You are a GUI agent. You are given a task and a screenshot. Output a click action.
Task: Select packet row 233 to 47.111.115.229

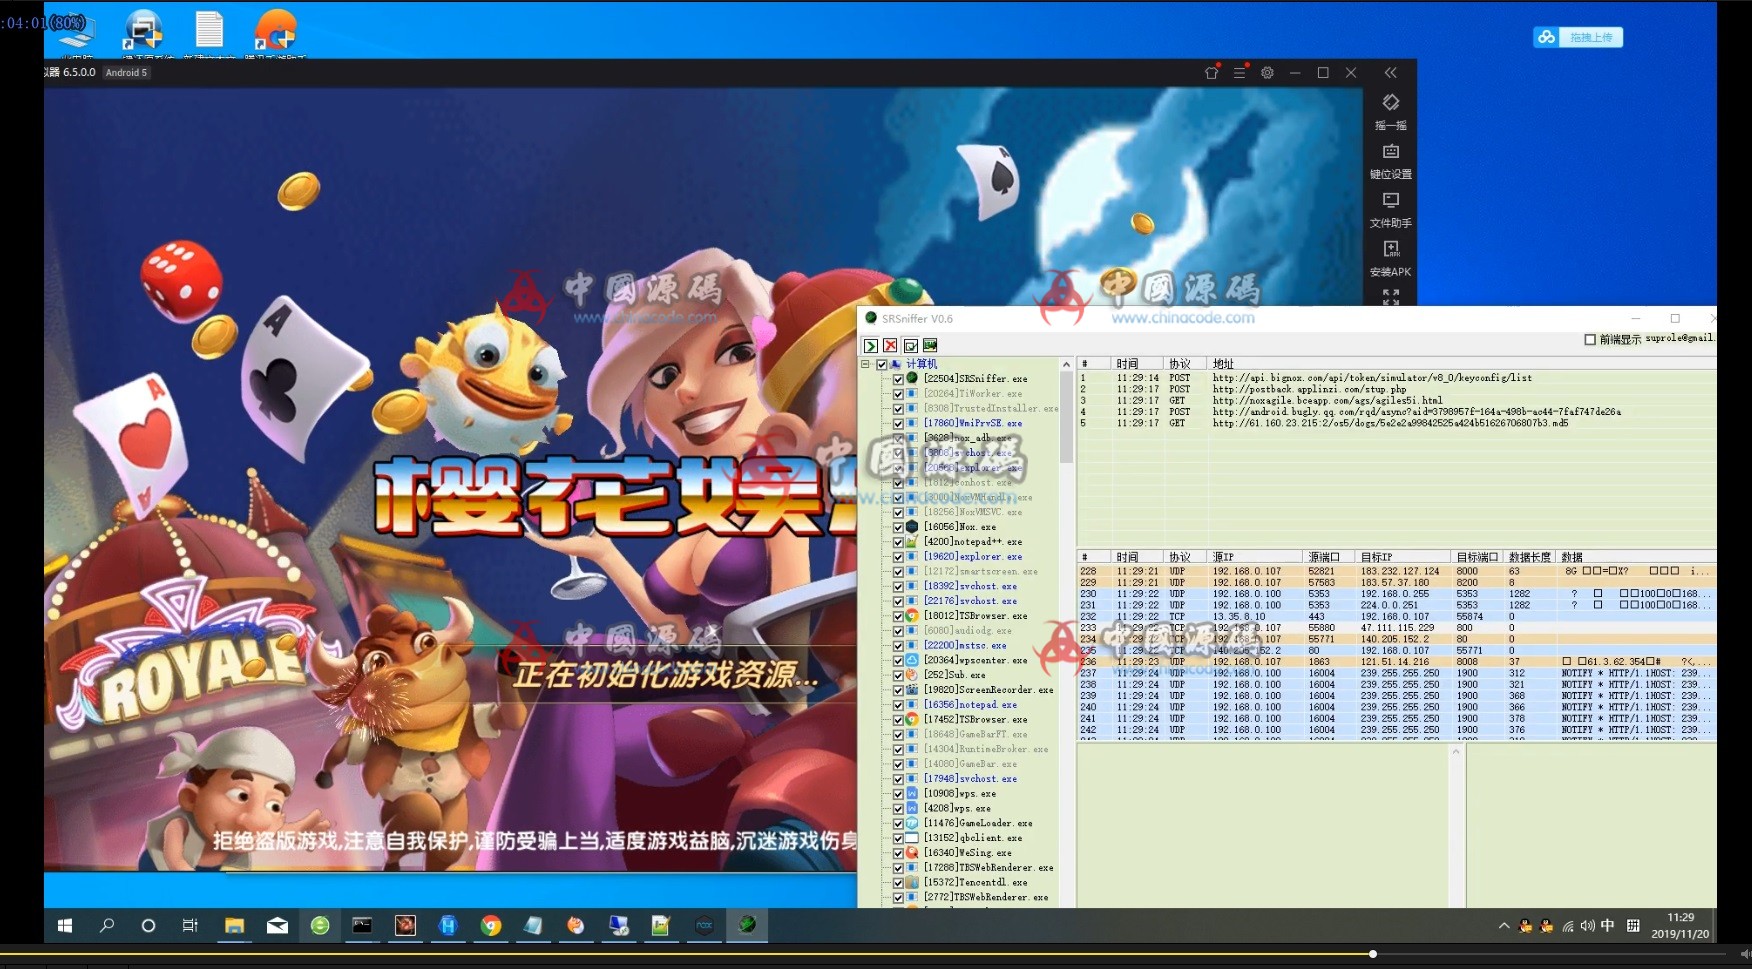tap(1396, 628)
